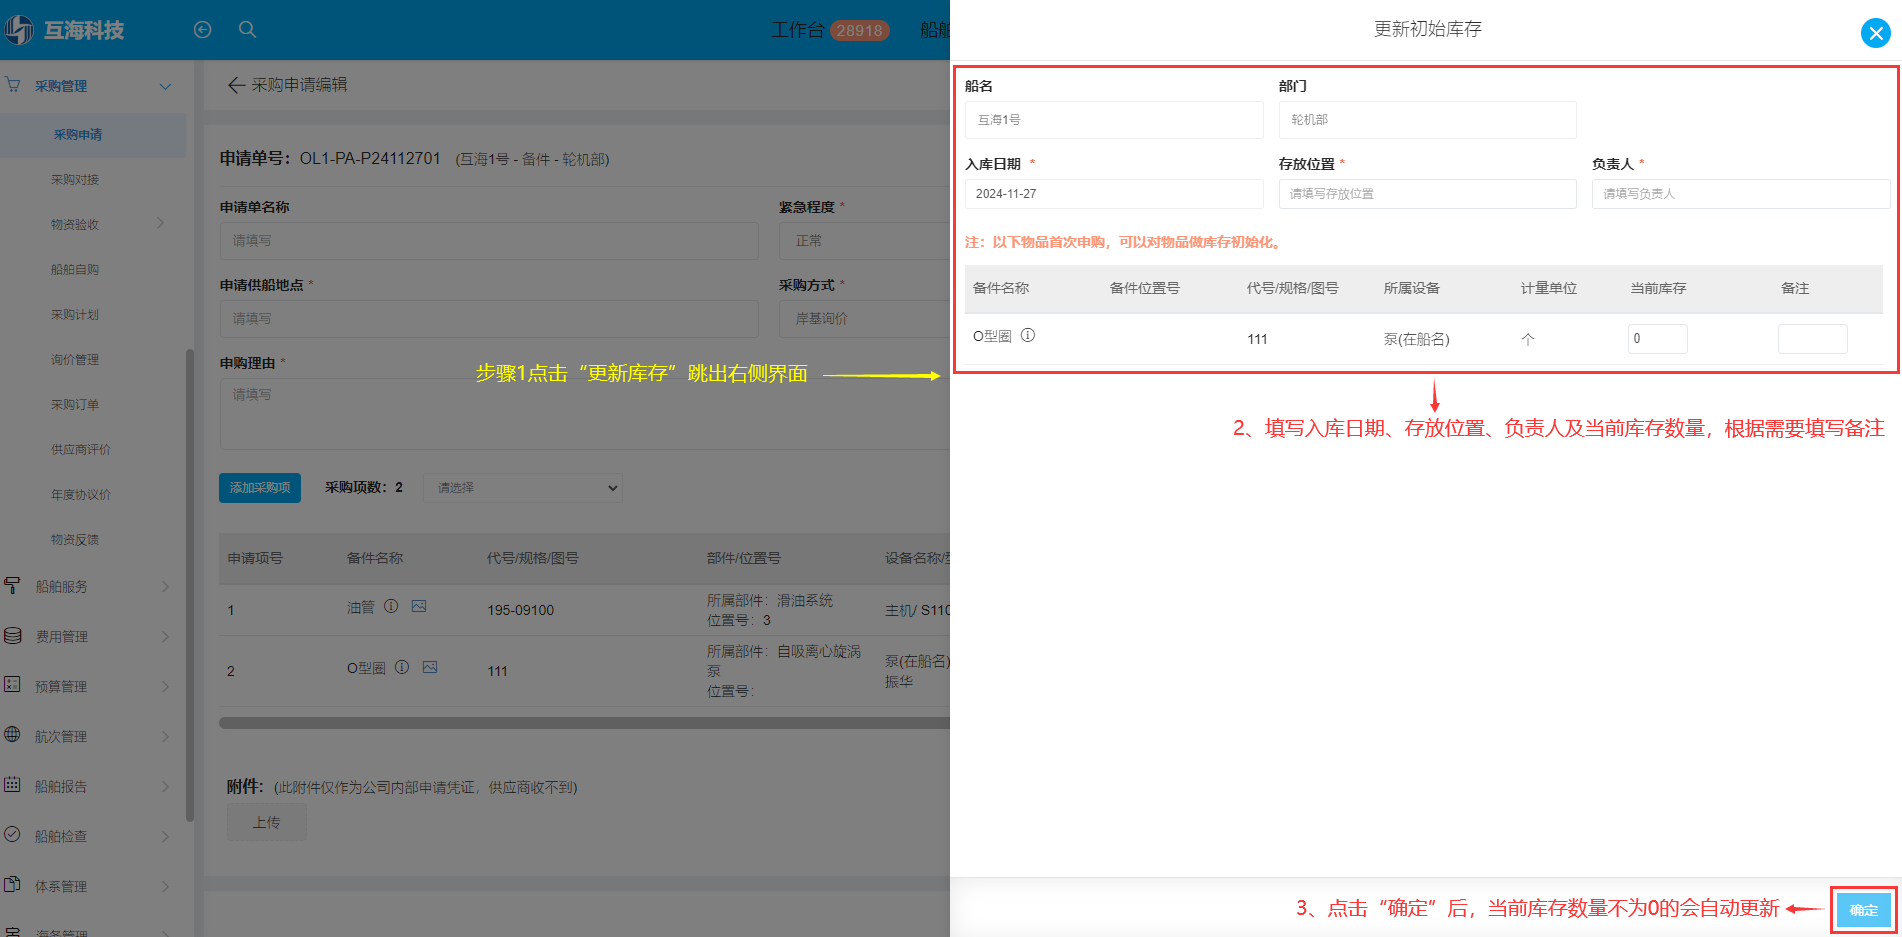Click the 负责人 input field
Viewport: 1902px width, 937px height.
1741,194
